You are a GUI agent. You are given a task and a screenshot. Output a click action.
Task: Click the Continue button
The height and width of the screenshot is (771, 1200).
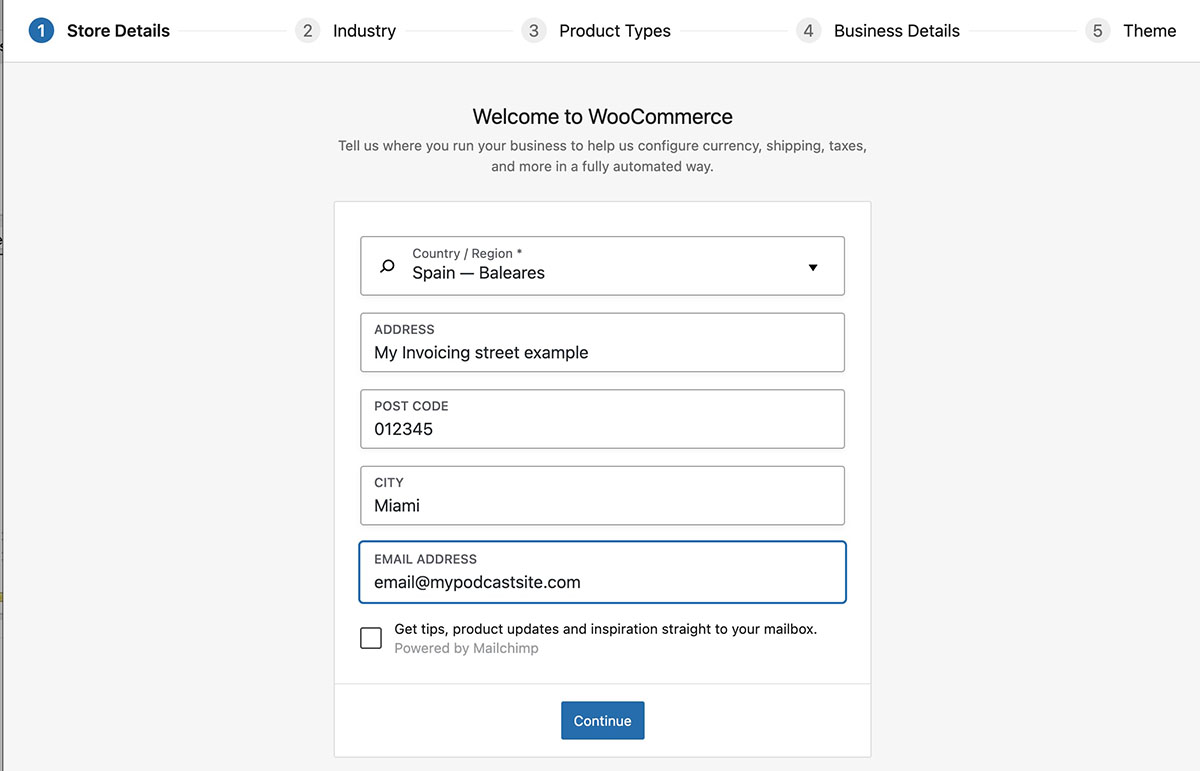(x=603, y=721)
